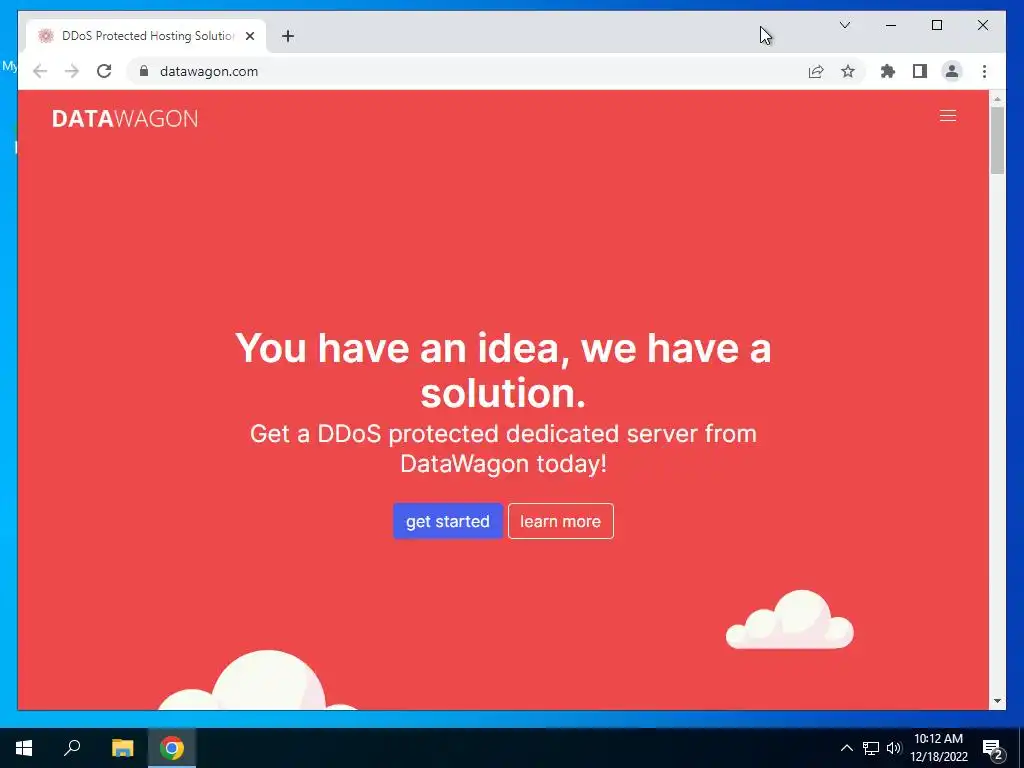Open Chrome profile avatar

[952, 71]
